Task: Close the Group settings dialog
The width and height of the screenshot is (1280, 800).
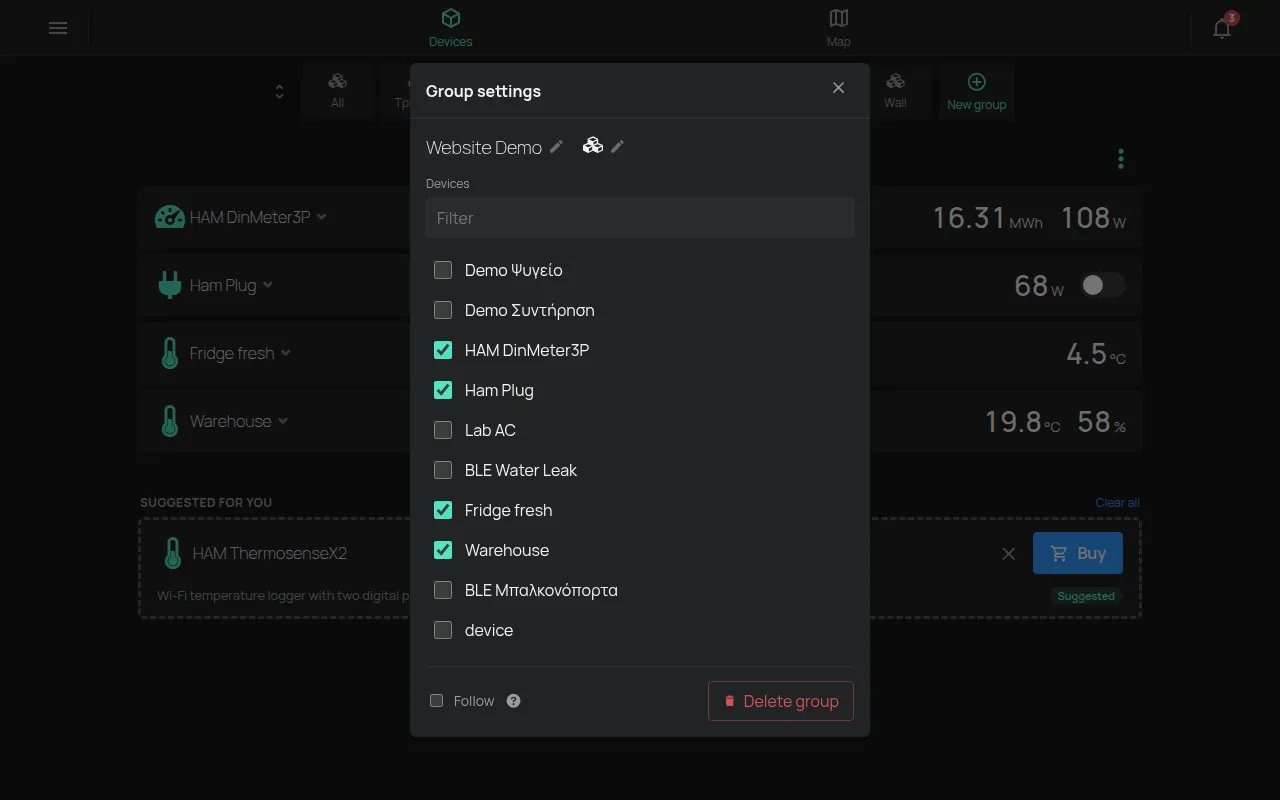Action: pyautogui.click(x=838, y=88)
